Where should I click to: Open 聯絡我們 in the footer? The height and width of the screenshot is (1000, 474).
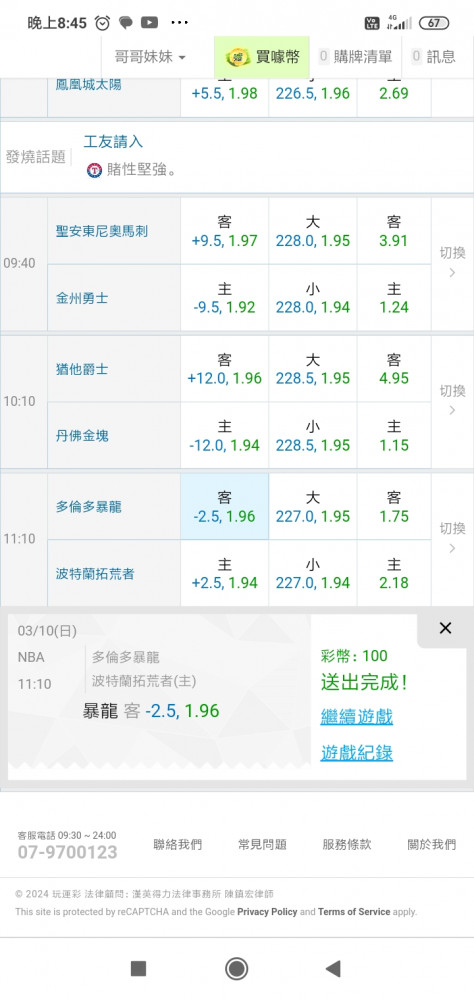177,844
